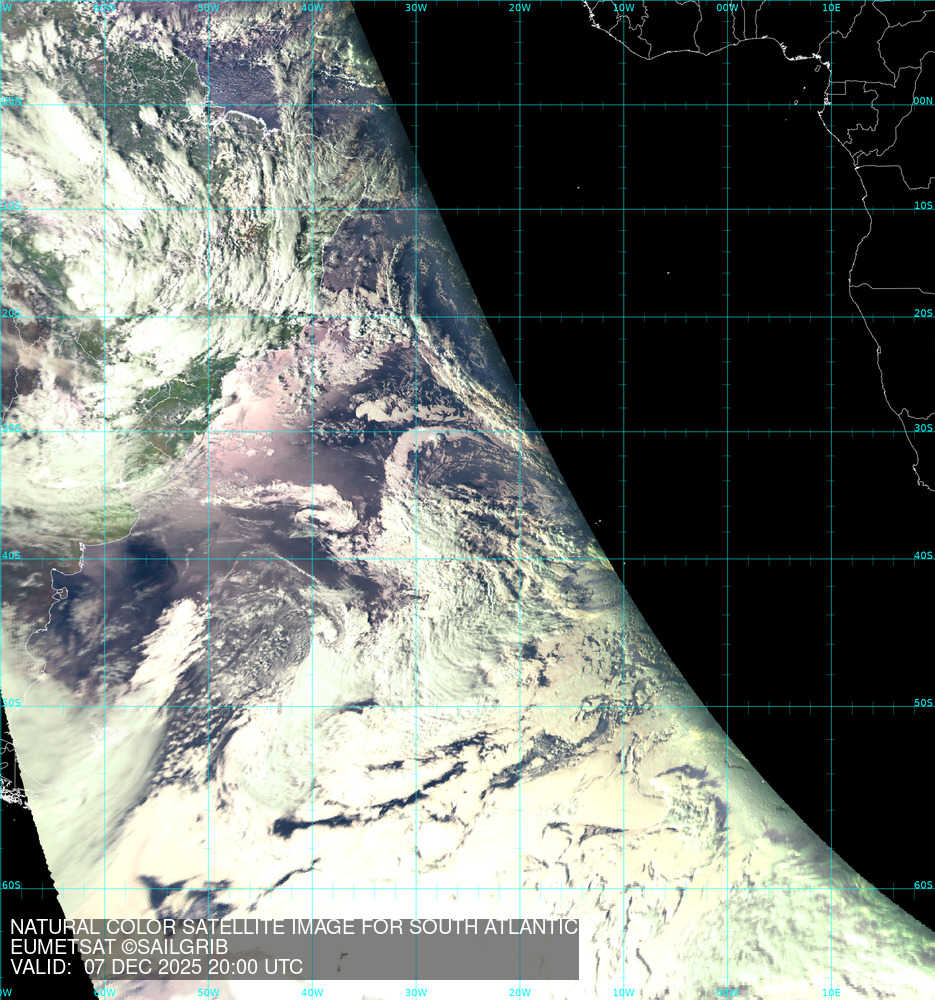
Task: Select the 40S latitude label on right edge
Action: coord(922,556)
